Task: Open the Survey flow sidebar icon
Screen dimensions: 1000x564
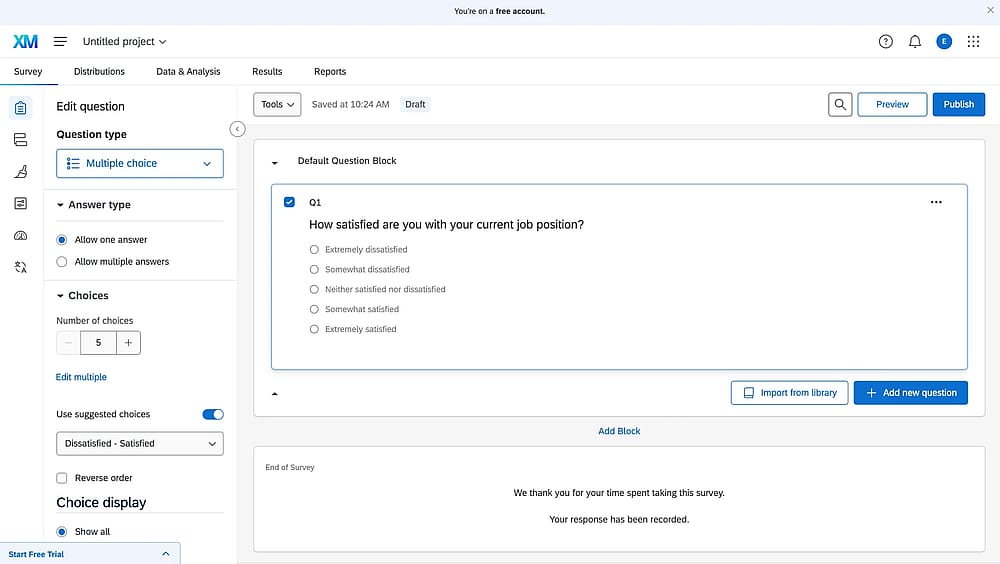Action: [20, 140]
